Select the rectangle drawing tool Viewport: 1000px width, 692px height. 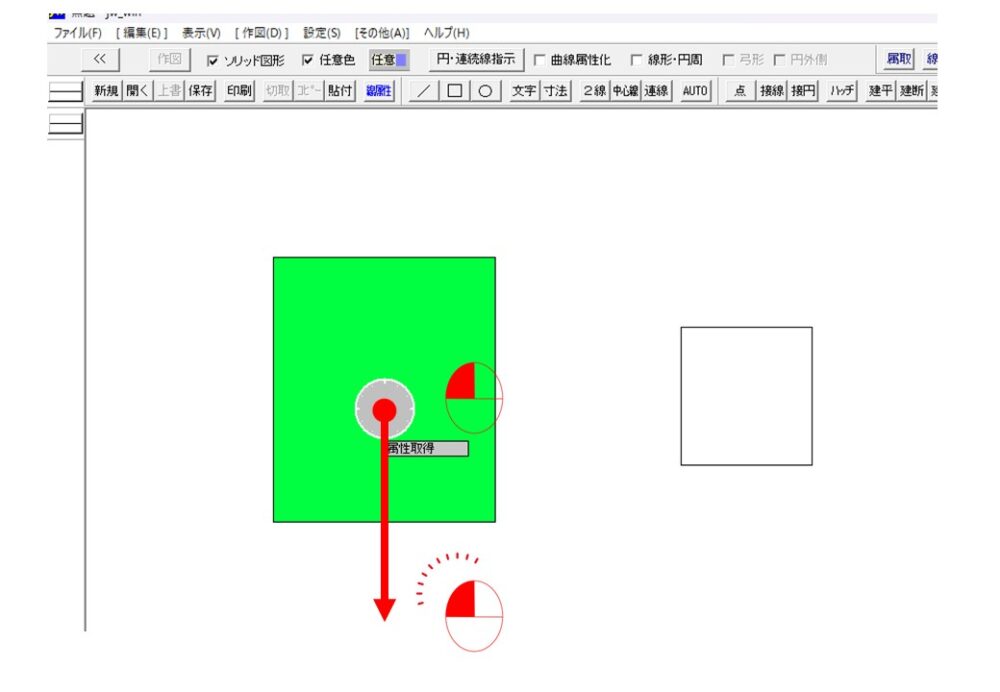click(455, 91)
